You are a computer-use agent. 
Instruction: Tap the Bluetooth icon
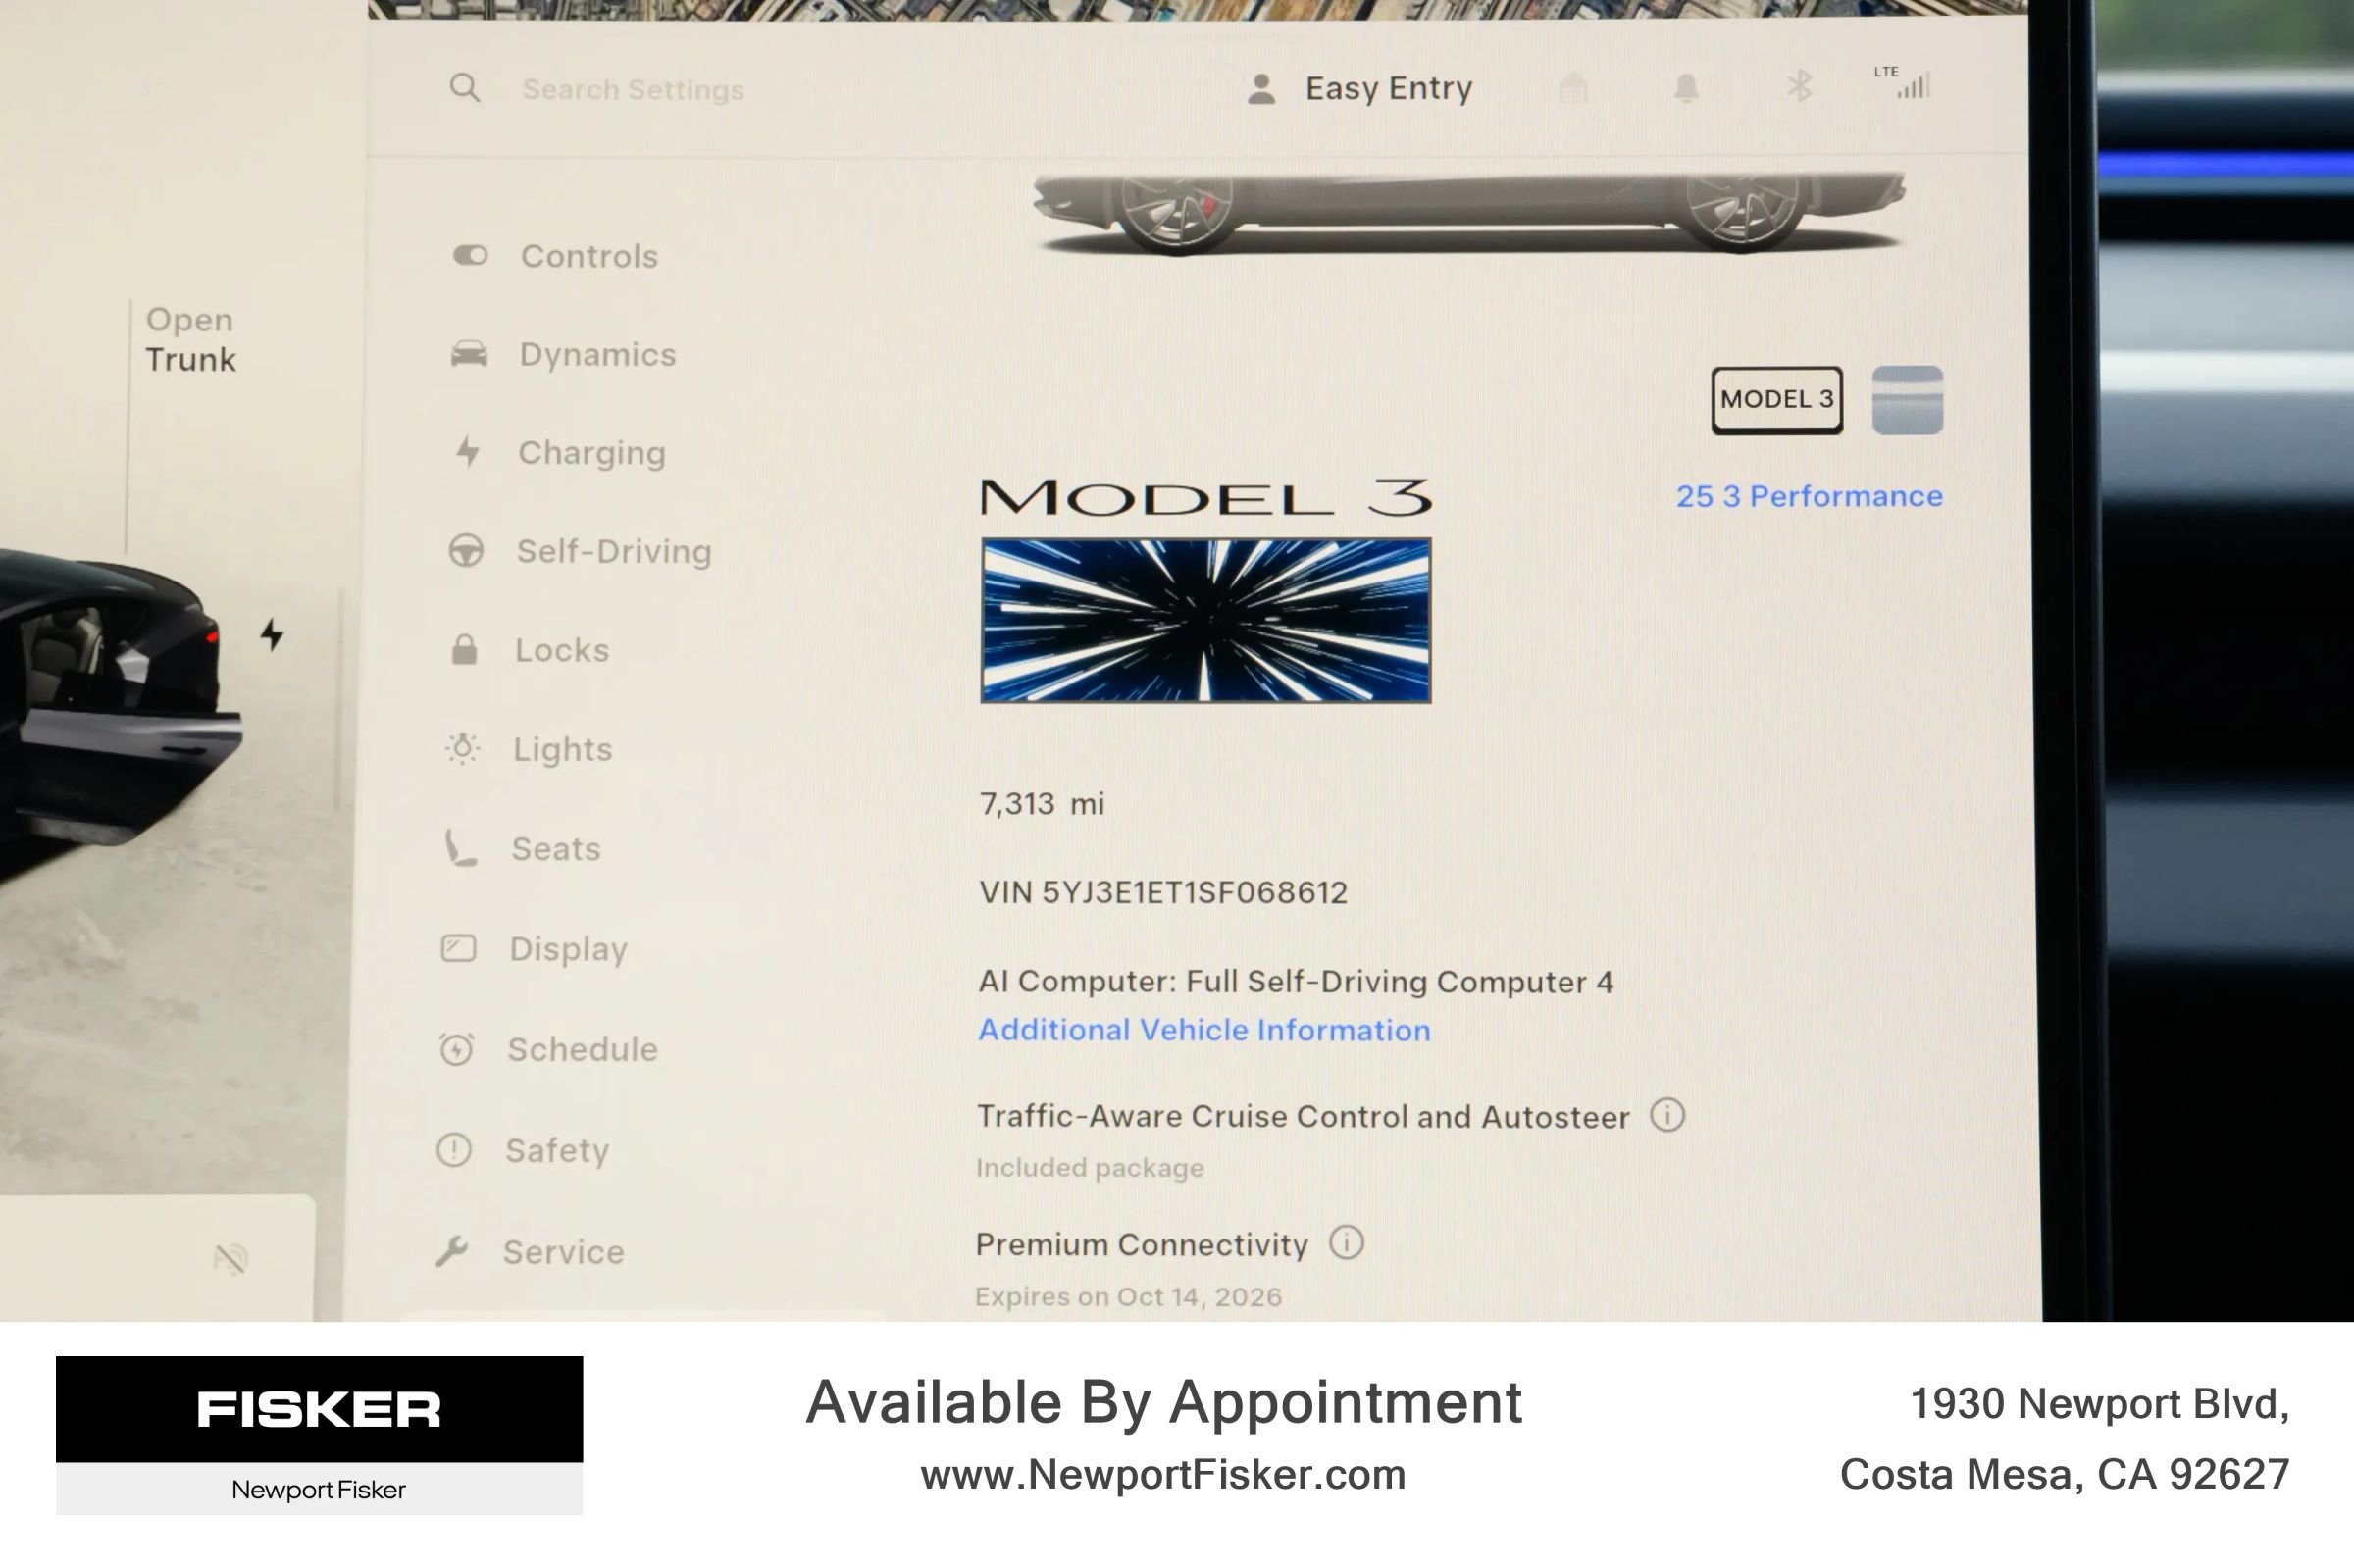click(x=1799, y=86)
